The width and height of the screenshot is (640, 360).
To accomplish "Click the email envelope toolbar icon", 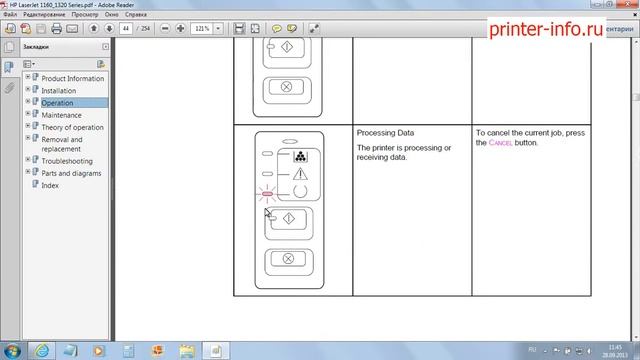I will pos(72,29).
